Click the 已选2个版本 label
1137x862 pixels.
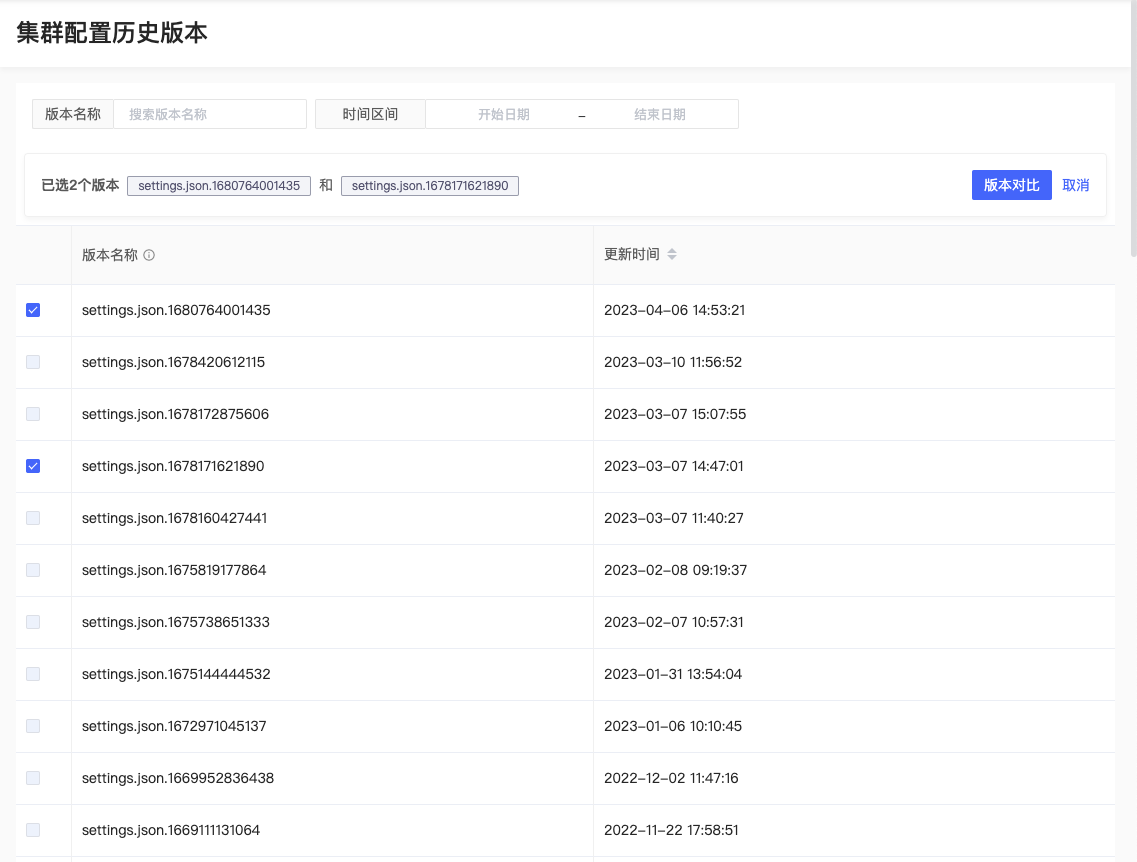click(80, 186)
